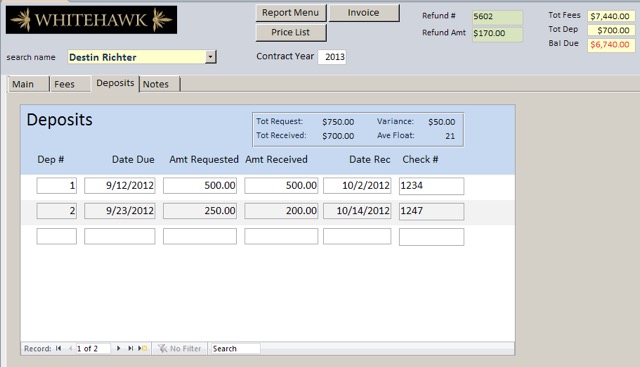The image size is (640, 367).
Task: Click the No Filter indicator
Action: point(180,348)
